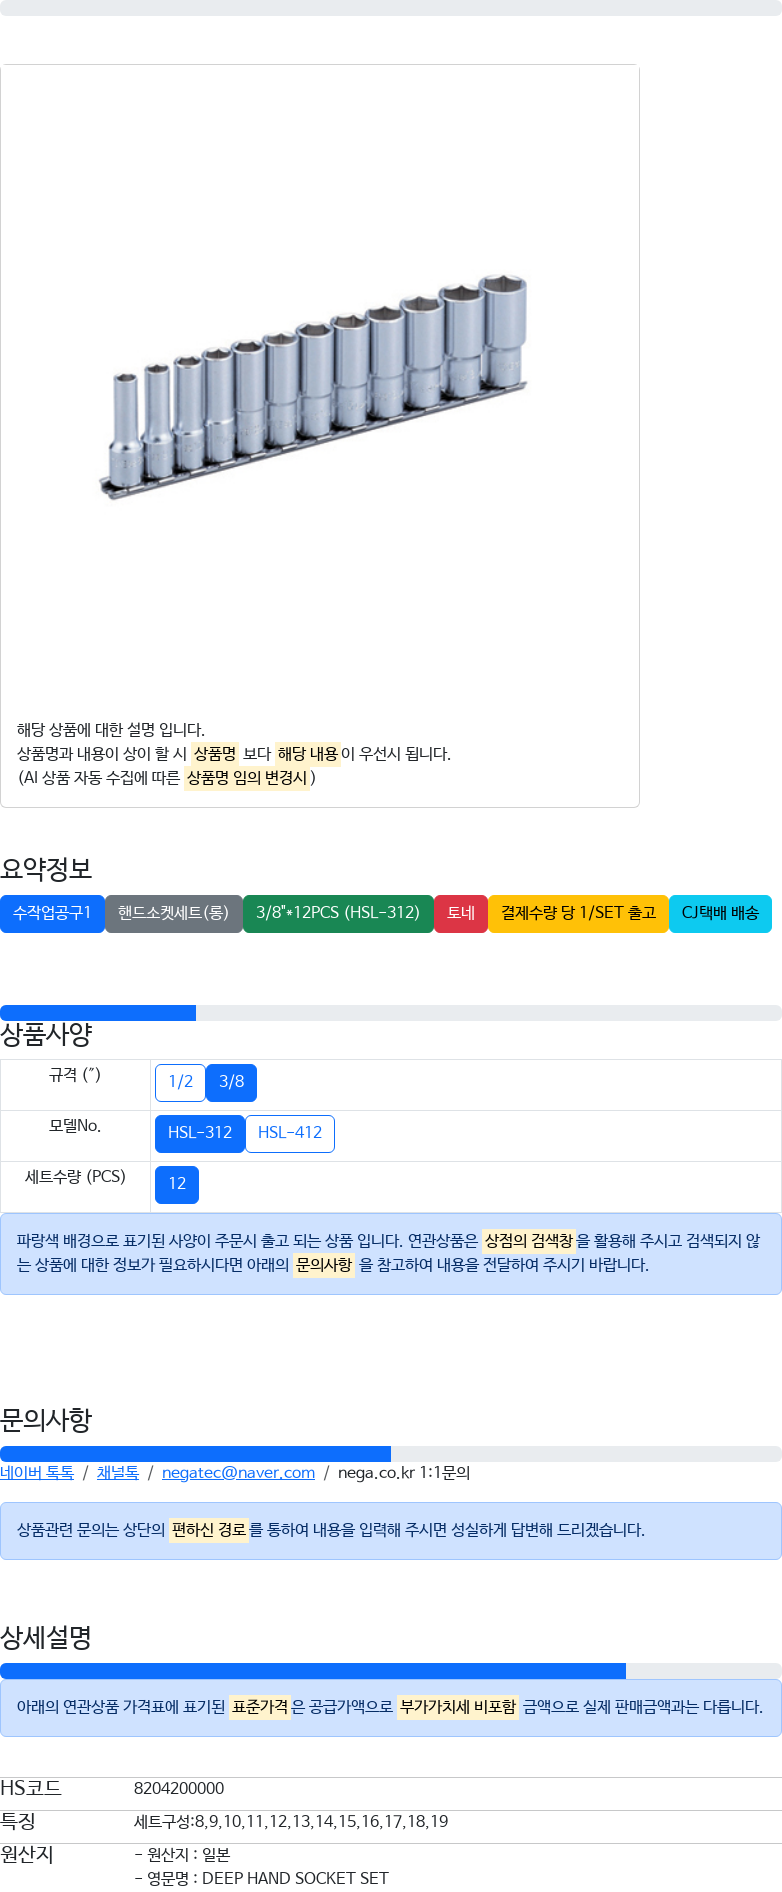Click the progress bar below 상세설명 heading
The width and height of the screenshot is (782, 1892).
click(391, 1671)
